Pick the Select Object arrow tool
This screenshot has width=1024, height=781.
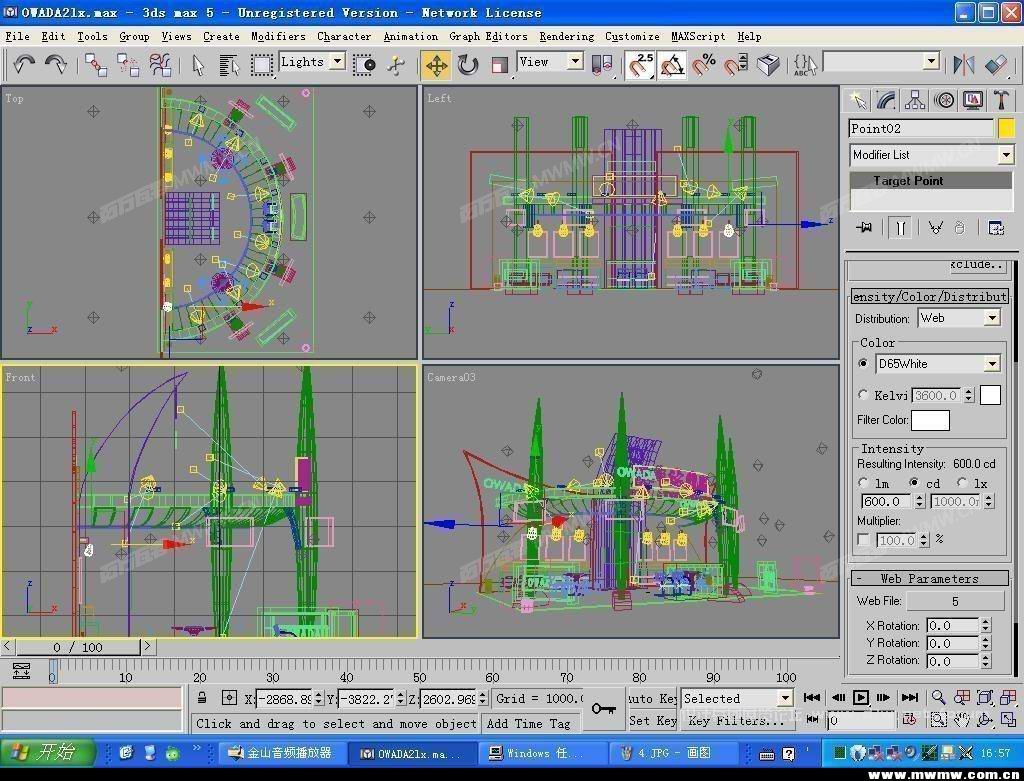pos(198,65)
